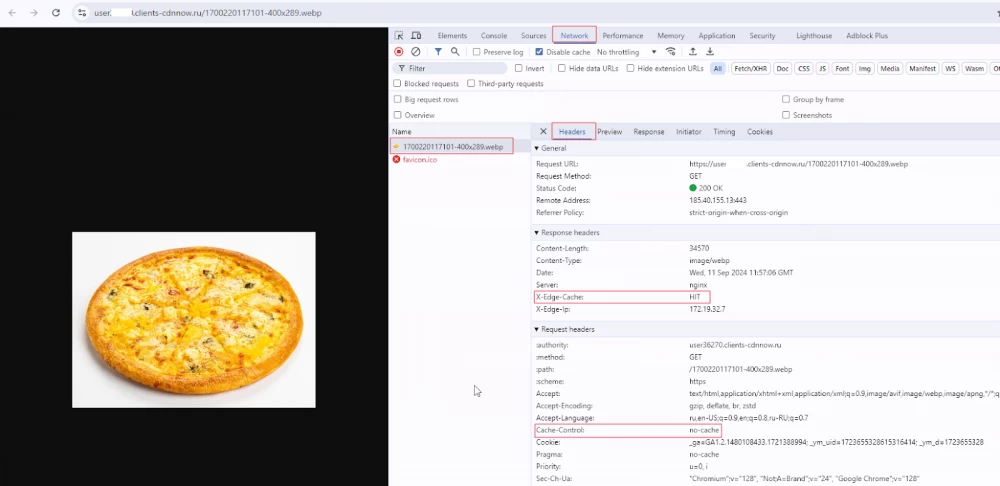Collapse the General section
Viewport: 1000px width, 486px height.
[537, 148]
